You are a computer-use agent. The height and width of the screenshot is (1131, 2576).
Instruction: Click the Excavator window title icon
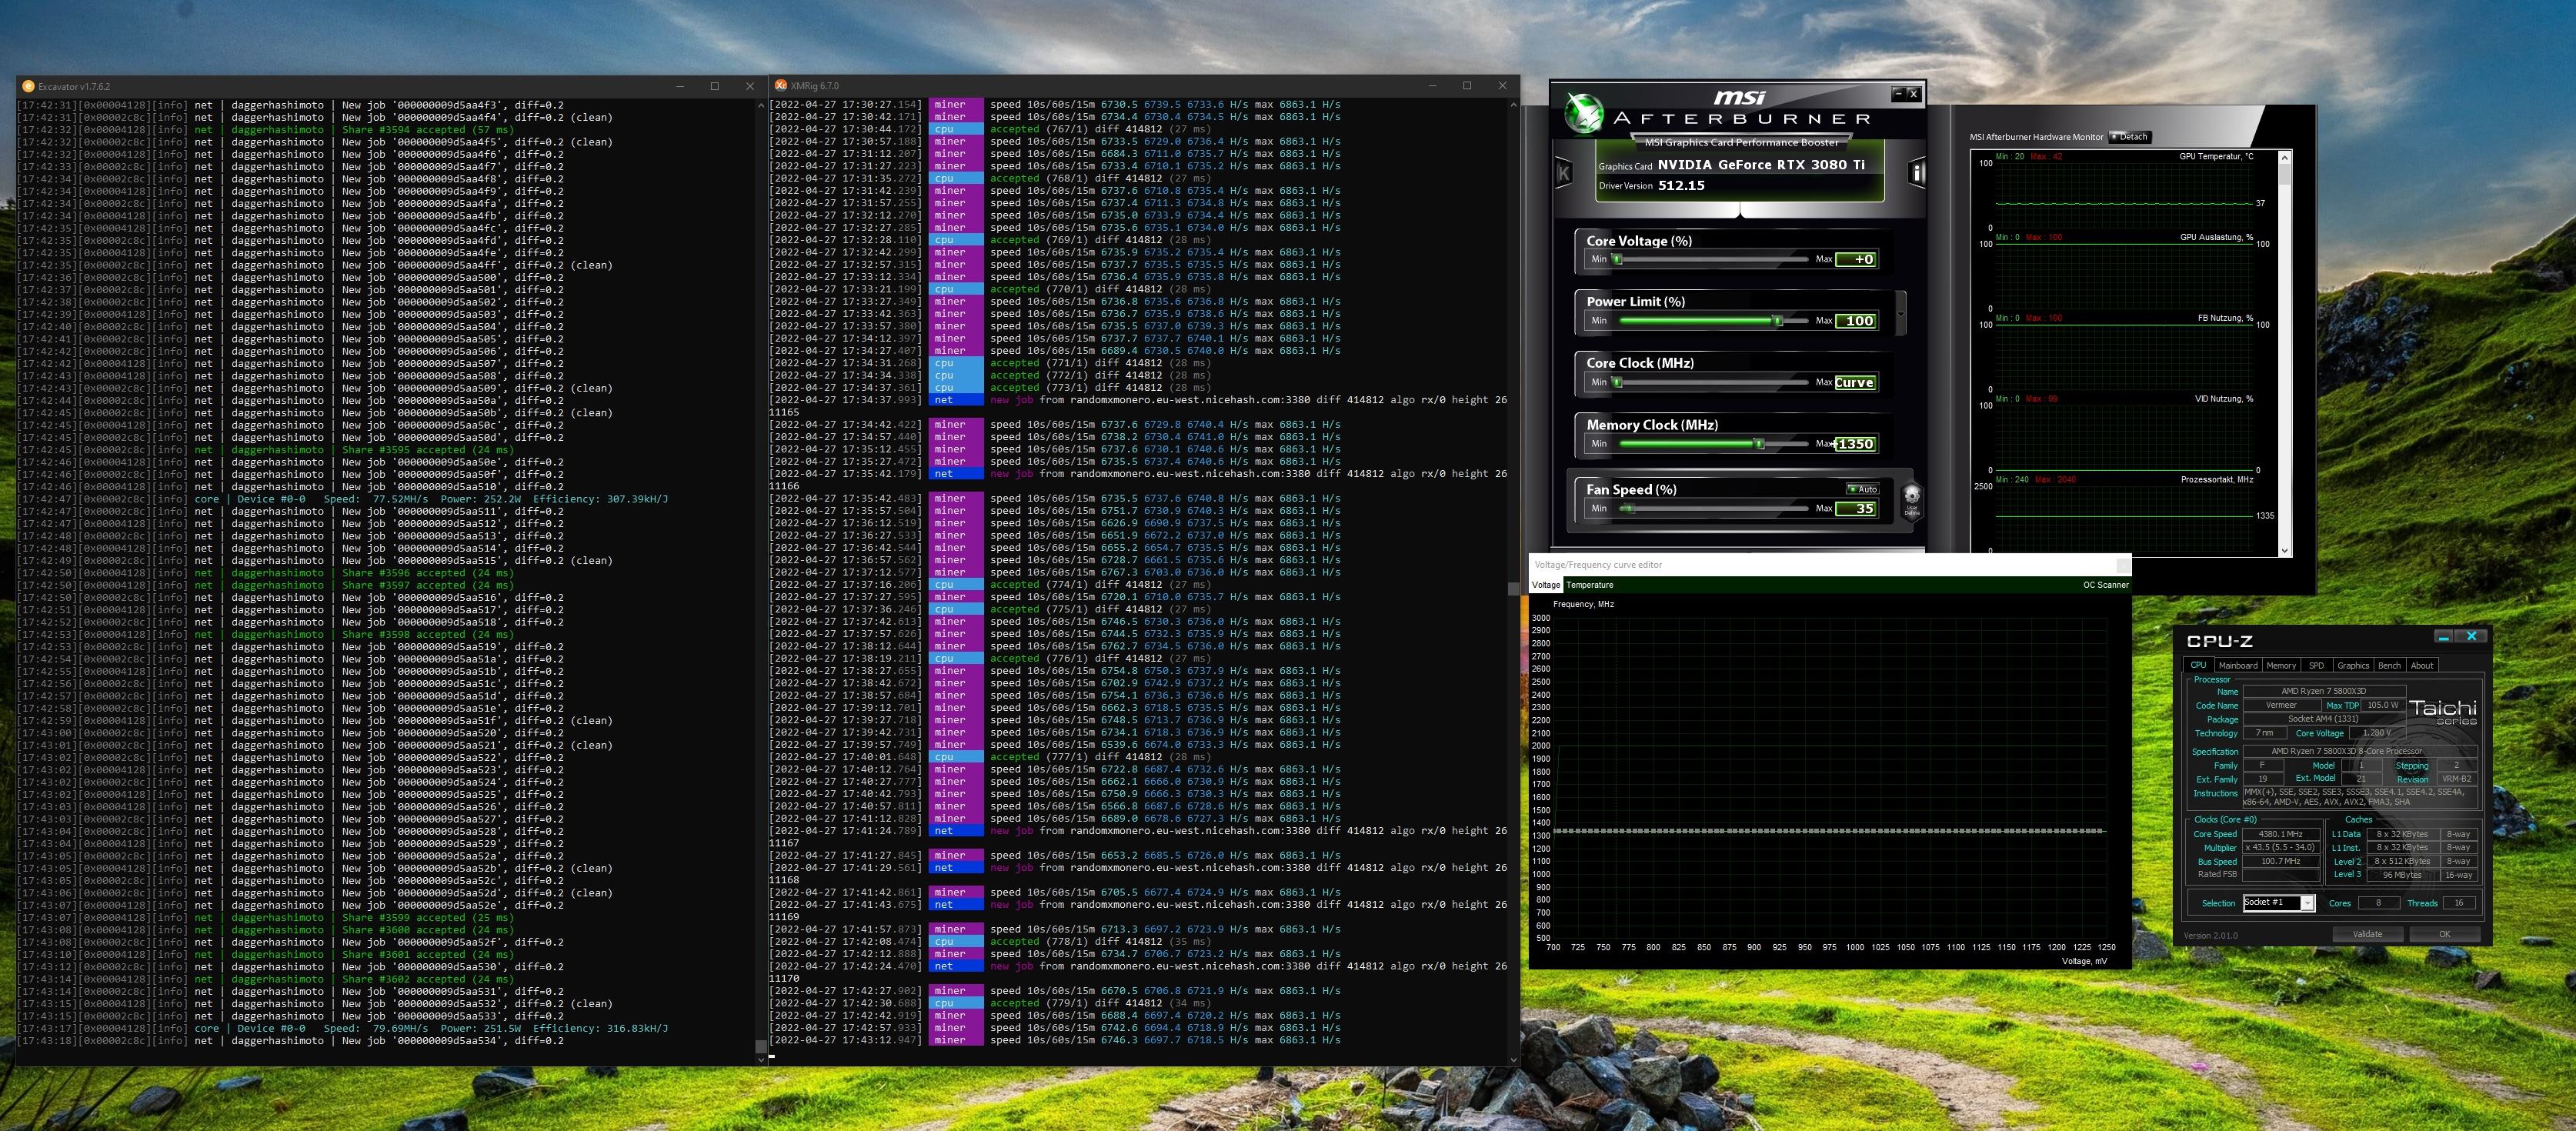click(x=28, y=87)
